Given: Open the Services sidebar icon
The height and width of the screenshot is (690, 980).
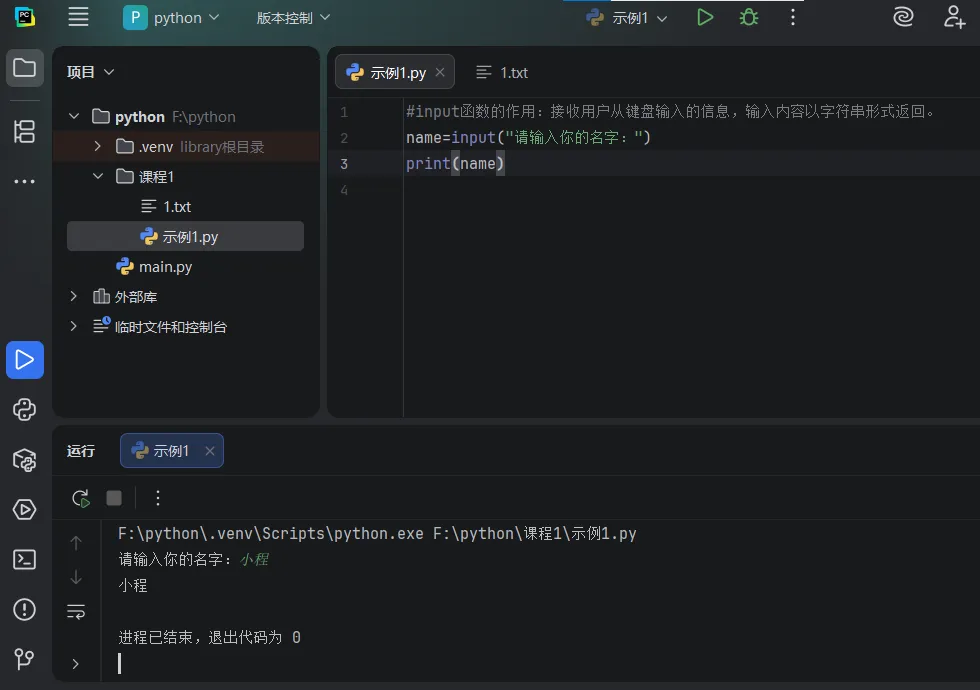Looking at the screenshot, I should (24, 510).
